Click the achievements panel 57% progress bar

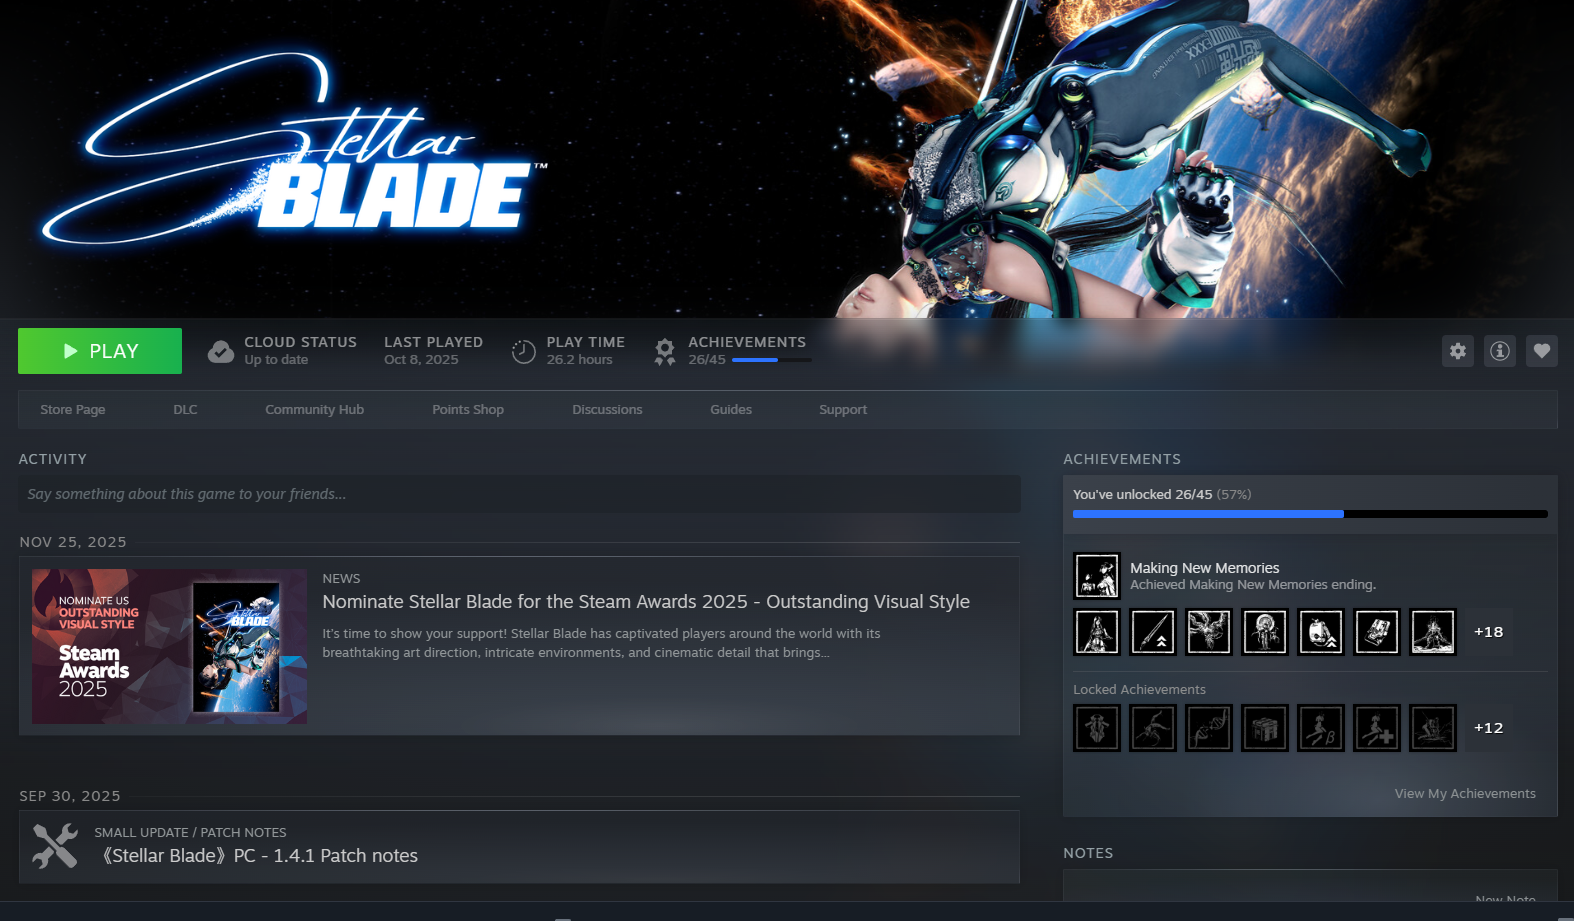(1310, 514)
